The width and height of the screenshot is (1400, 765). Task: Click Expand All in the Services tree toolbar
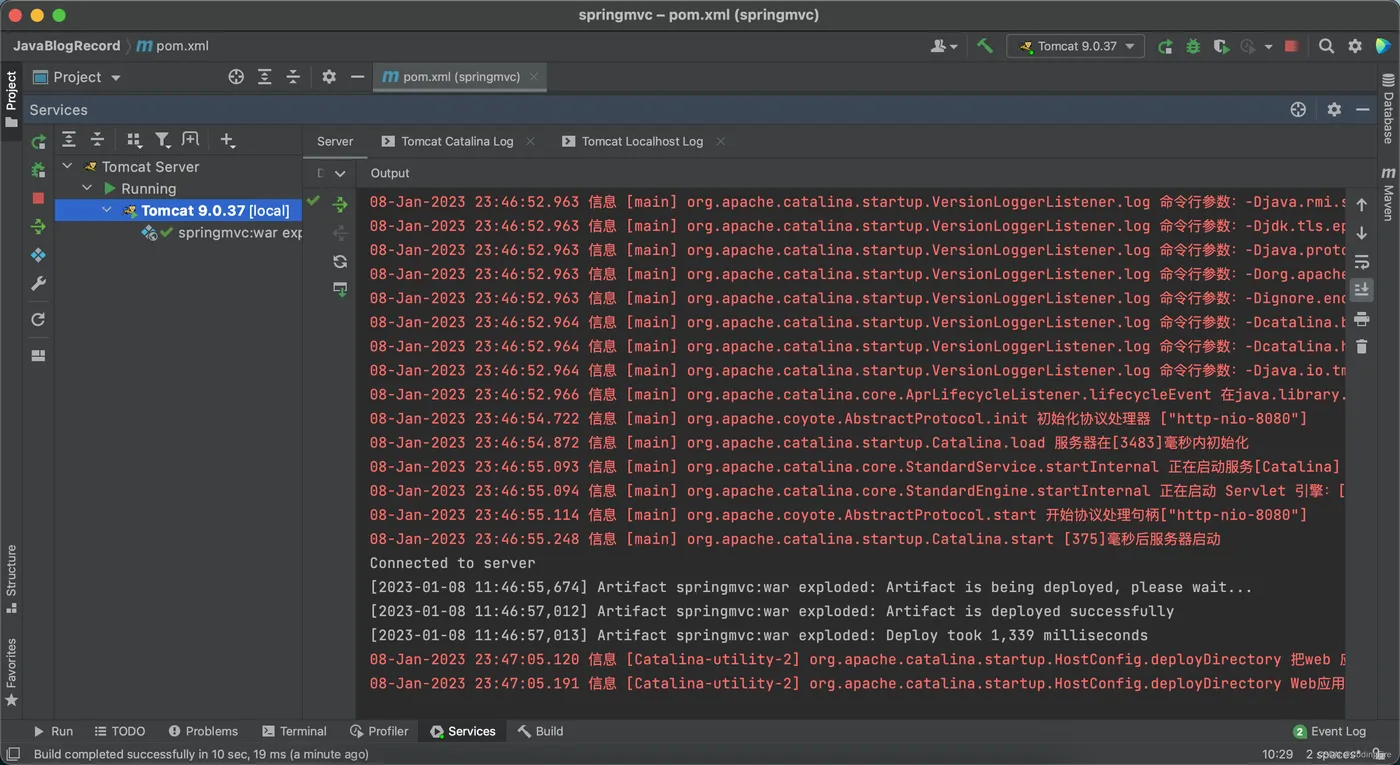[x=69, y=140]
